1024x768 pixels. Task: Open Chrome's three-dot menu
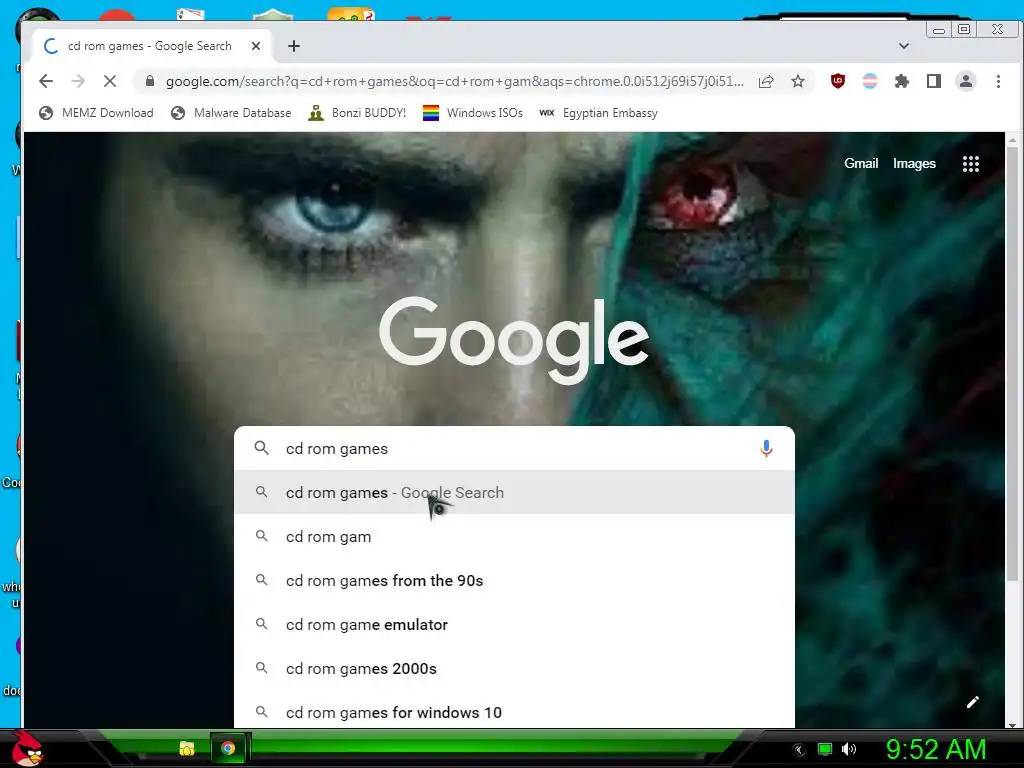click(998, 81)
